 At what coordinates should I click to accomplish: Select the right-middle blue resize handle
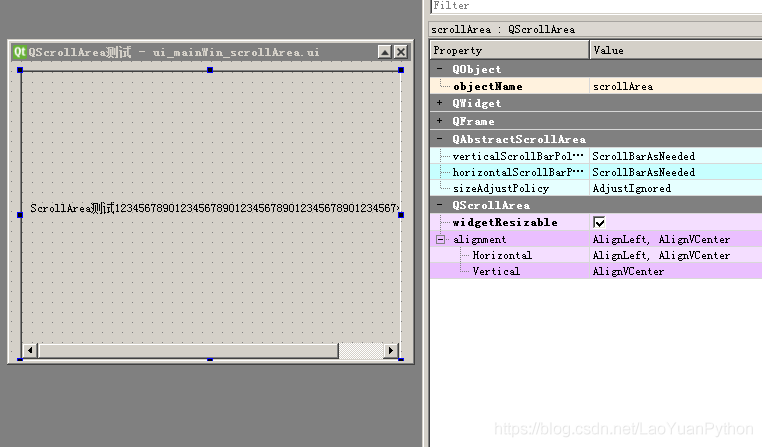[x=401, y=215]
